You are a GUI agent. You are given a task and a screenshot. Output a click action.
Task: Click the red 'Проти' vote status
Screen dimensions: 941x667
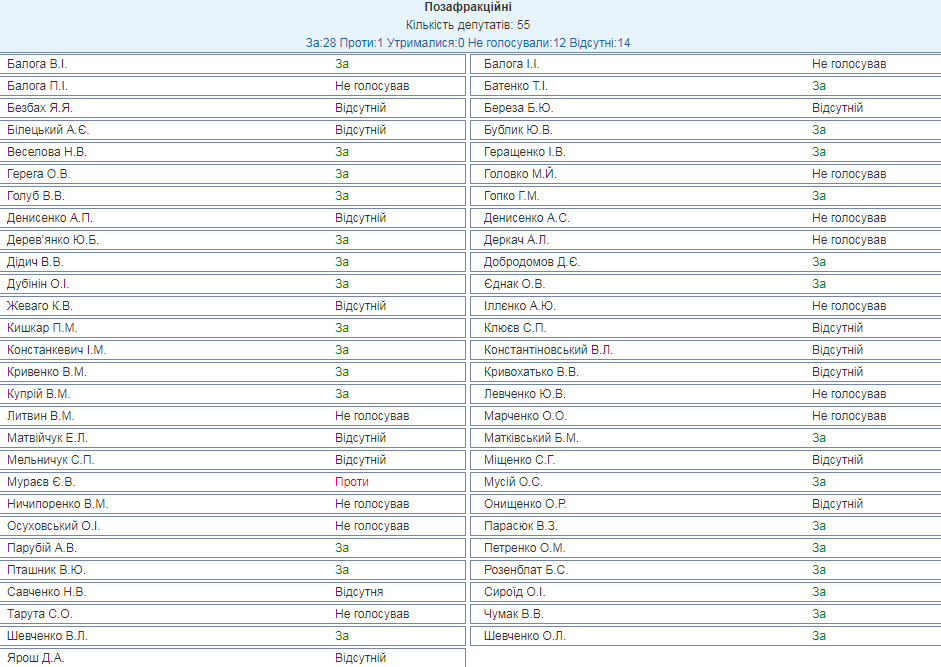click(351, 482)
